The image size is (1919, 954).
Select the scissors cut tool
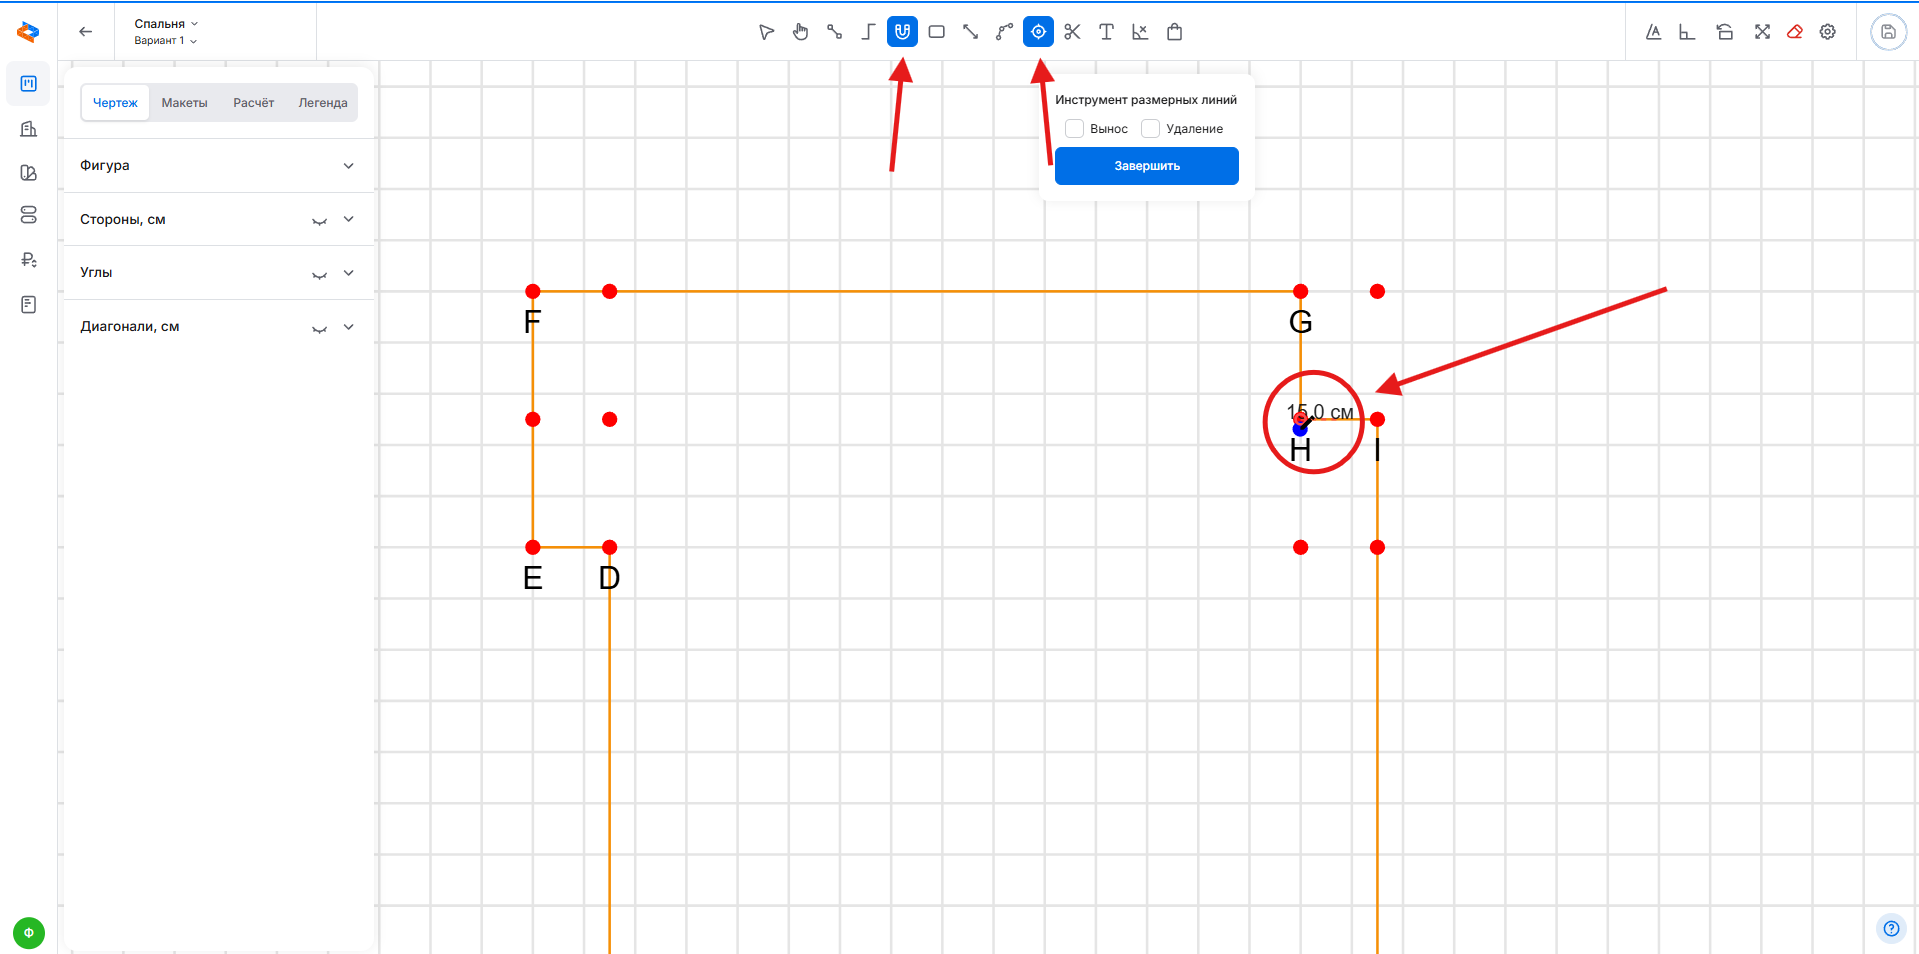click(x=1072, y=32)
